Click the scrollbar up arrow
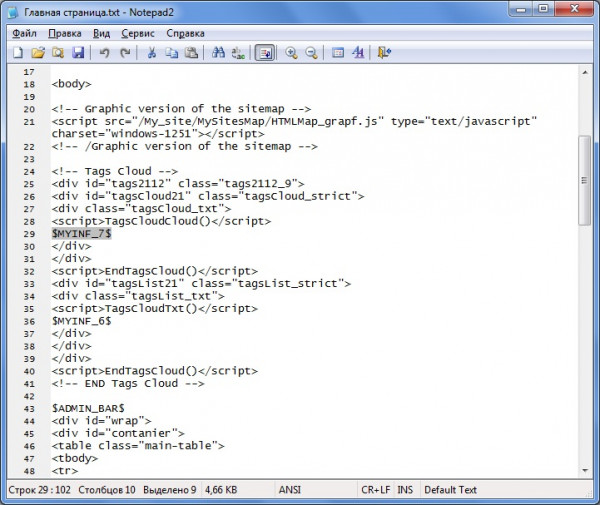This screenshot has width=600, height=505. 585,72
